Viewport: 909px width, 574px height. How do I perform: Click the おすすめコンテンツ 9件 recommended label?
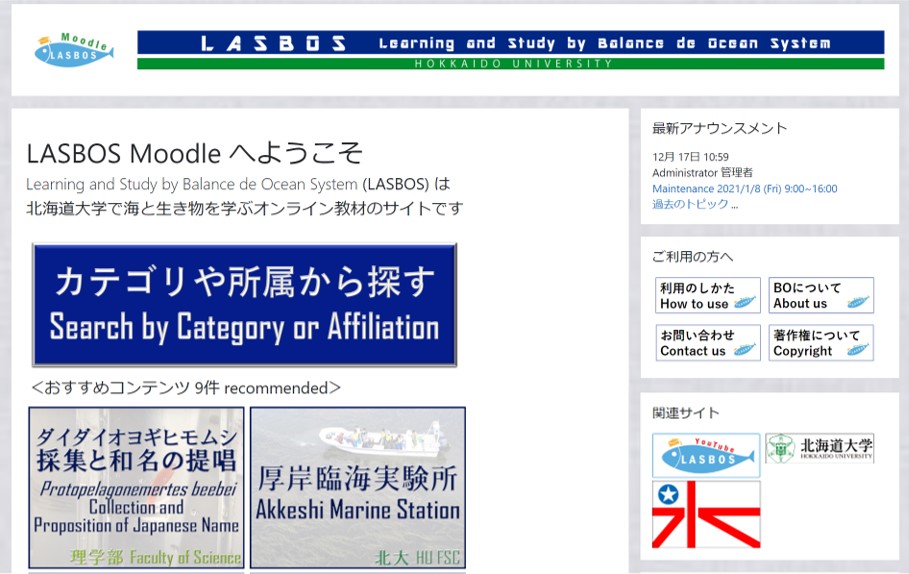[185, 387]
